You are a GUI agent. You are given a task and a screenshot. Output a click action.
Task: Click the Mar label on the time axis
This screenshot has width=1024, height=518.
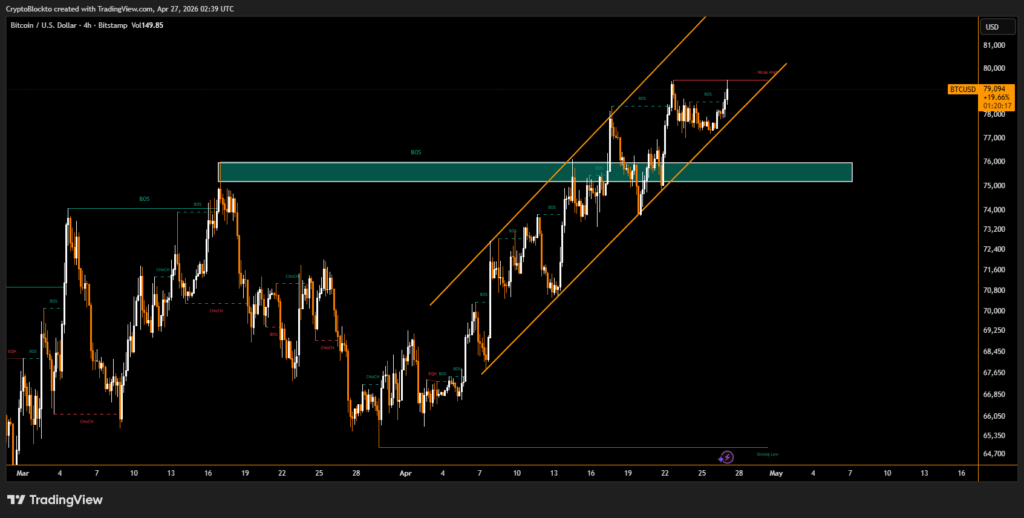[23, 472]
